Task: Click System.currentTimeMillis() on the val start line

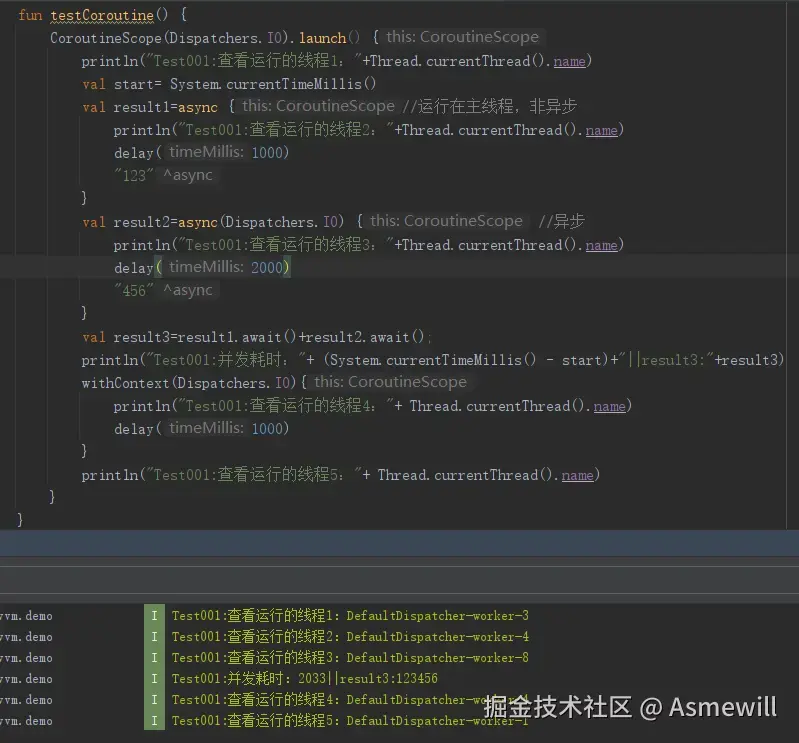Action: [273, 84]
